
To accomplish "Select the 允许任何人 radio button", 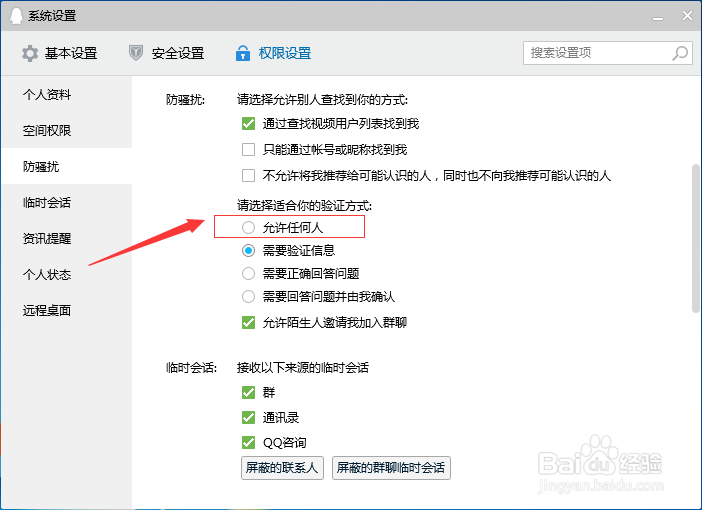I will [x=248, y=227].
